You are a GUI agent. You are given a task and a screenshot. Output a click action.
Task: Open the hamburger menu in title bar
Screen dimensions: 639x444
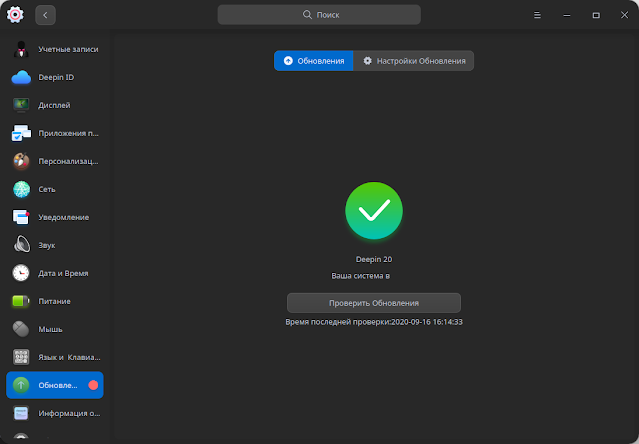[537, 15]
